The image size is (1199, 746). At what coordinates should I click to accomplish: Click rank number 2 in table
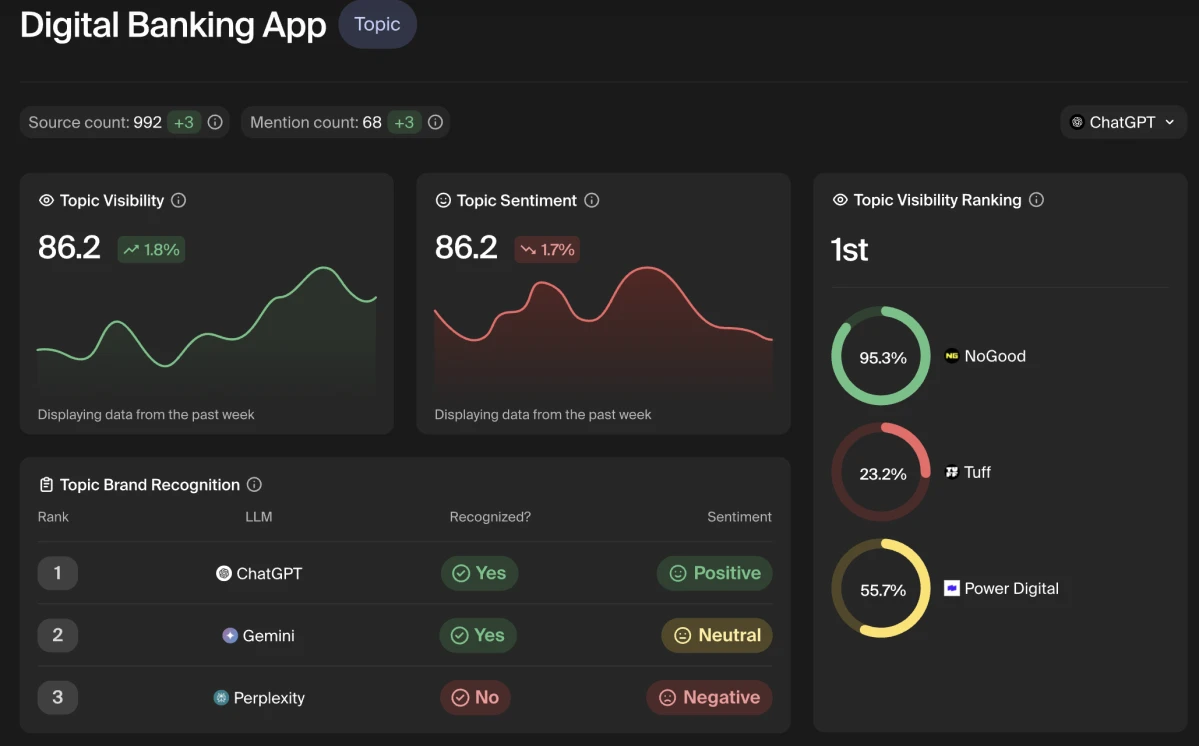(57, 635)
